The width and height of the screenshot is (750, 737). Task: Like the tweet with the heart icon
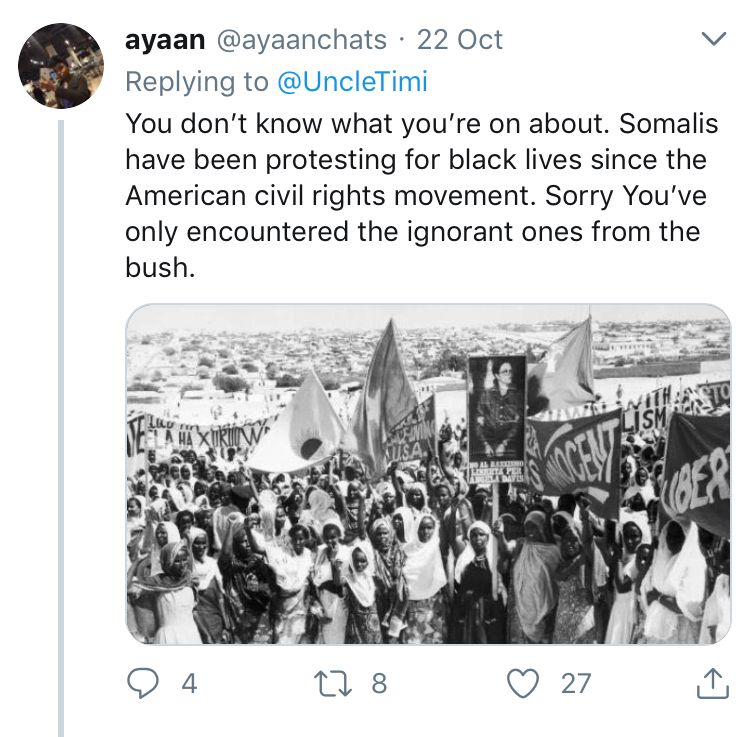tap(523, 684)
